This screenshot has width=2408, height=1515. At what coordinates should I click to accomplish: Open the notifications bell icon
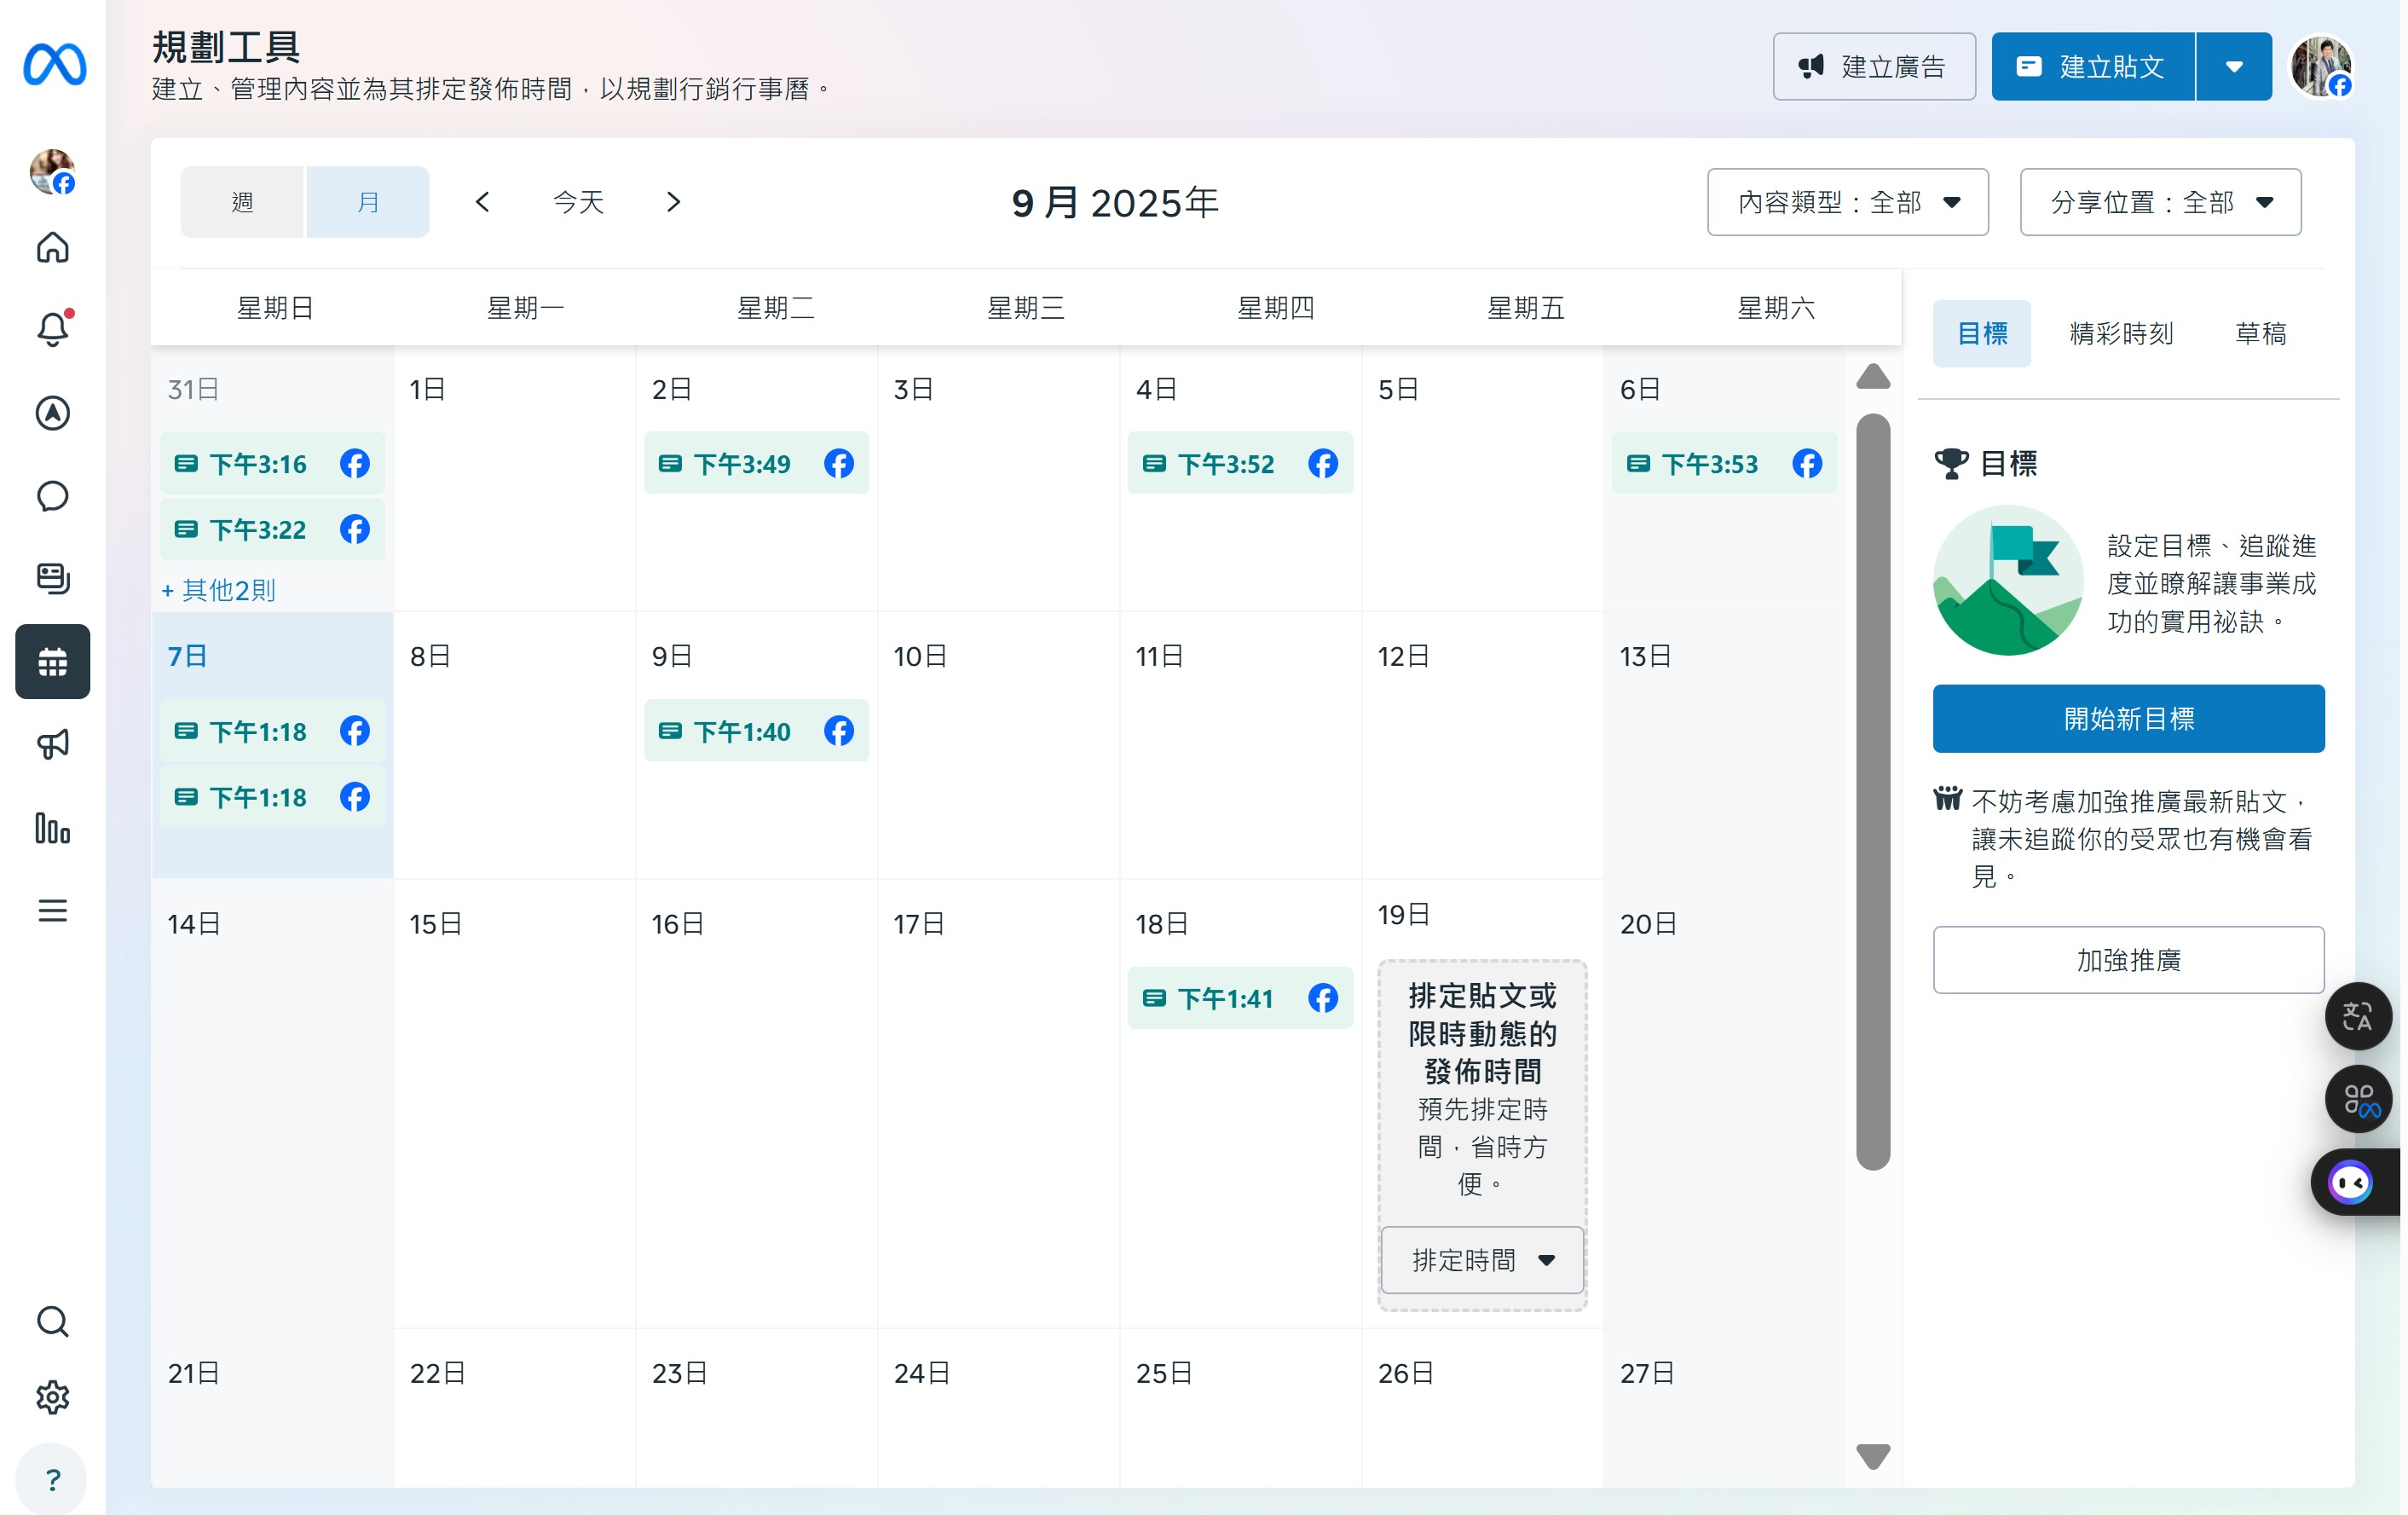(52, 329)
